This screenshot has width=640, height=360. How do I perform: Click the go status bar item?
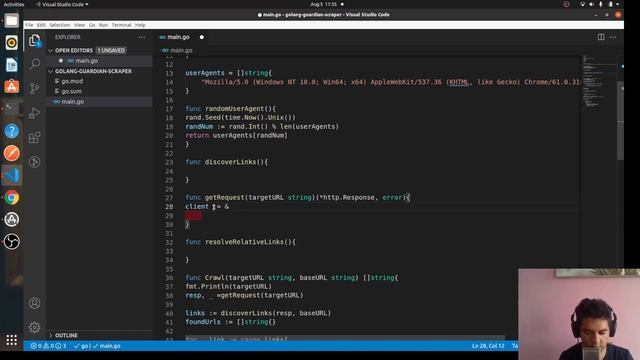click(81, 346)
